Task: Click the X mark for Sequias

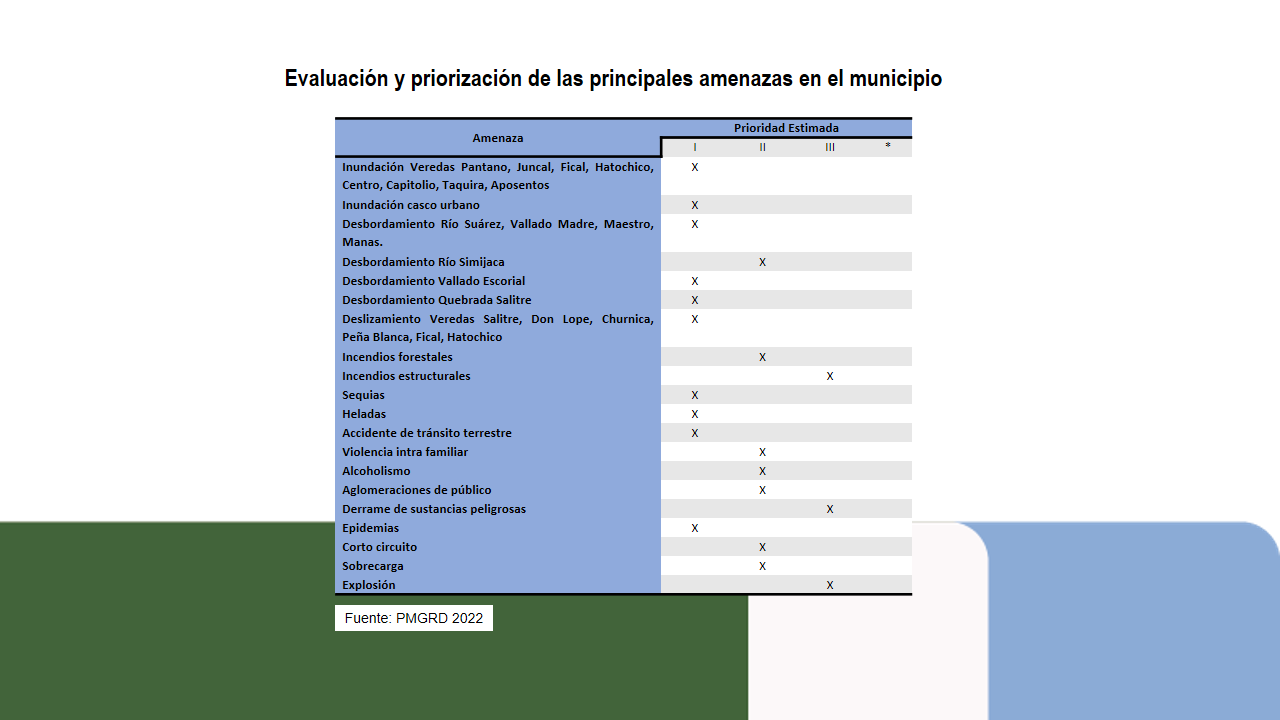Action: (695, 395)
